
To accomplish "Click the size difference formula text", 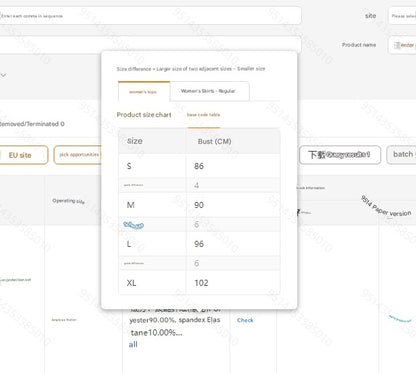I will pos(191,69).
